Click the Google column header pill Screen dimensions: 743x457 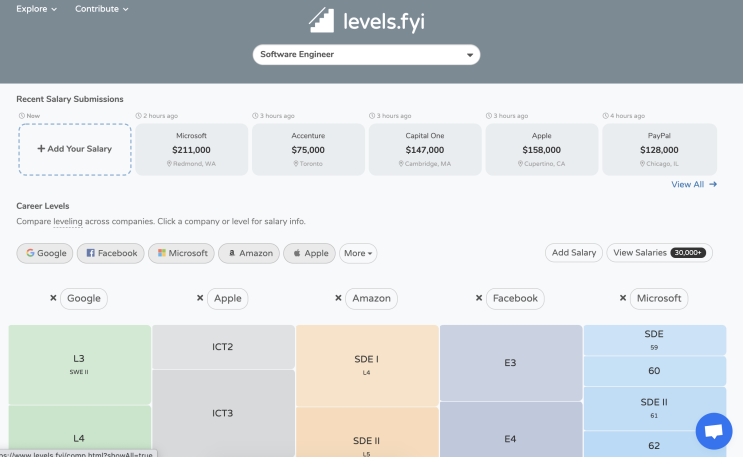pos(84,299)
